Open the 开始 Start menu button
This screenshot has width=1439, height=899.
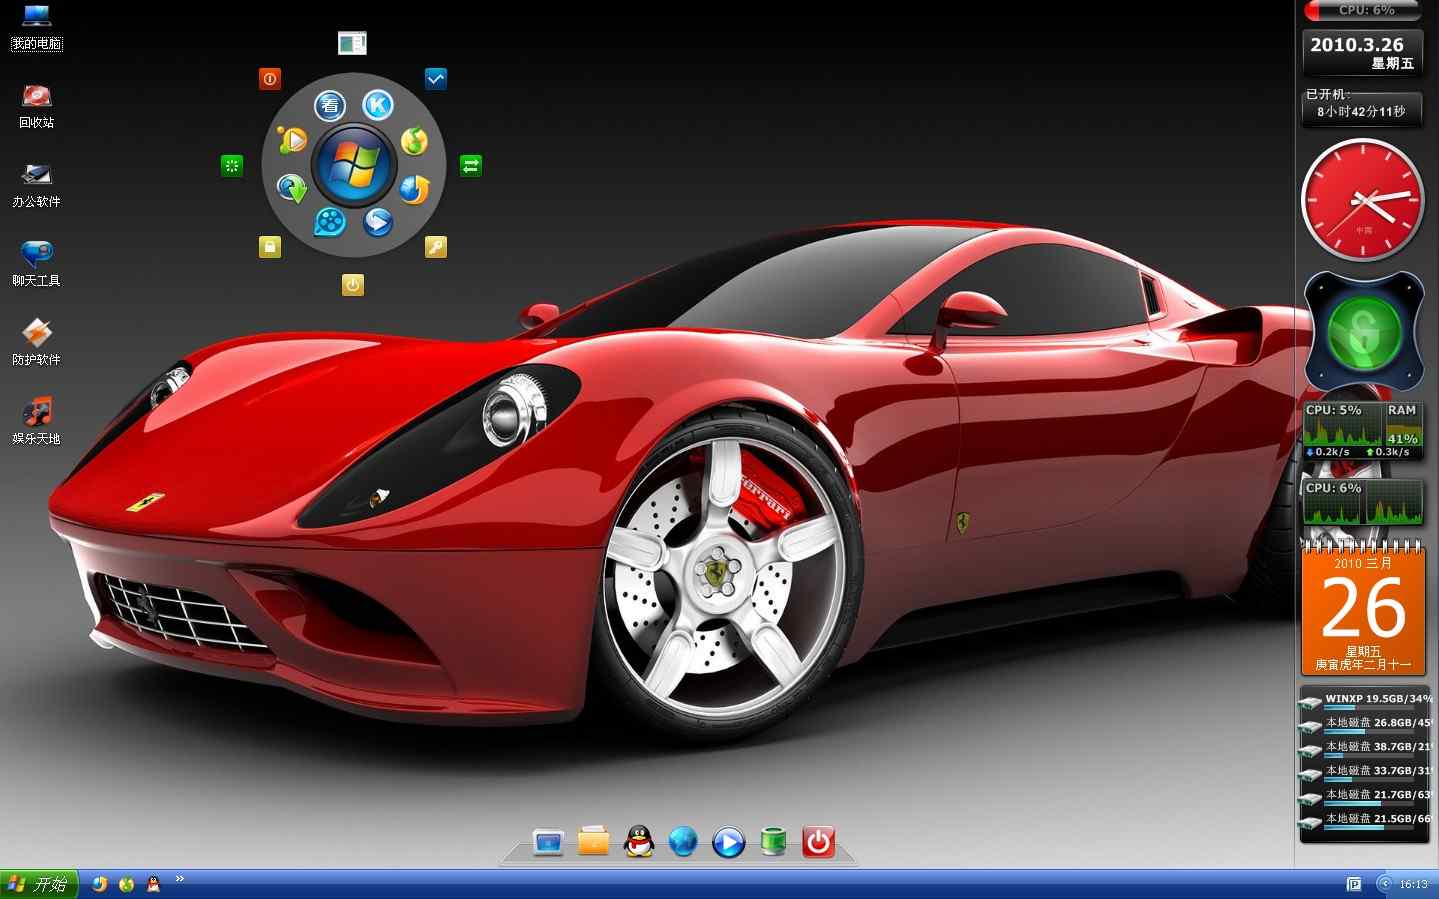coord(39,884)
